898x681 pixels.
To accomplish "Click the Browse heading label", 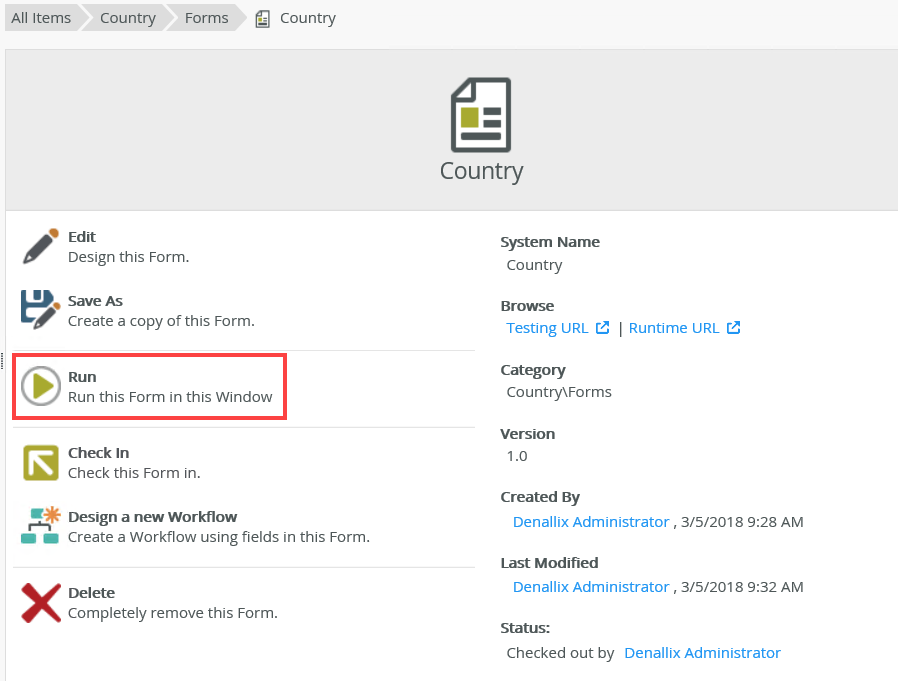I will [527, 306].
